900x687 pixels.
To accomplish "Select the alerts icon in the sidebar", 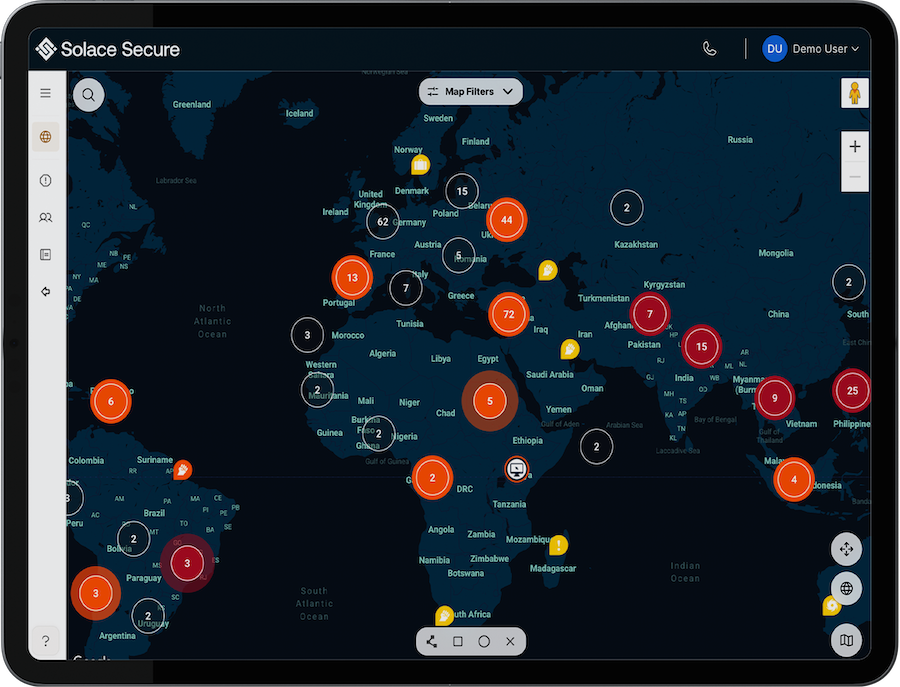I will tap(45, 180).
